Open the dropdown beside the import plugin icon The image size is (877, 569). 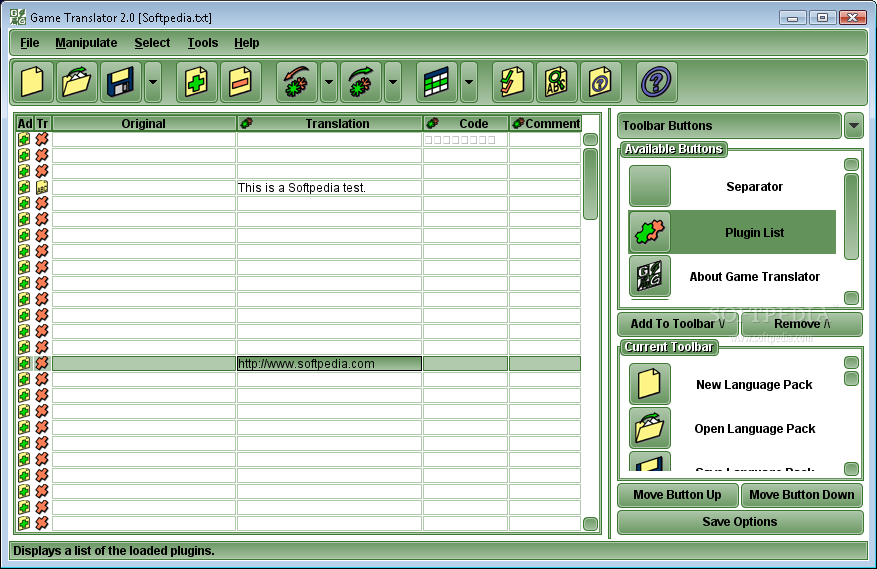329,82
